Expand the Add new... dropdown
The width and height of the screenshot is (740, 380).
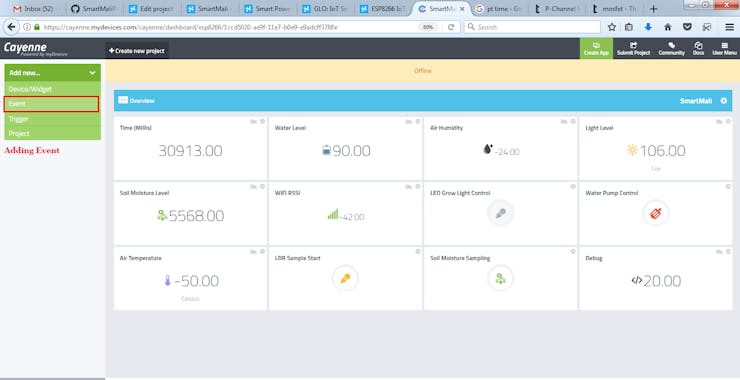(52, 73)
